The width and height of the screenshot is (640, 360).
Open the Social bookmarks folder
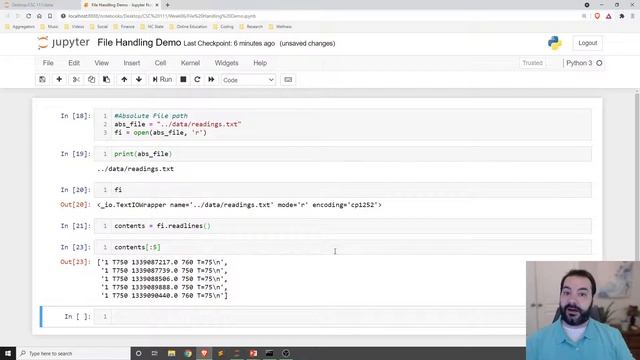98,27
